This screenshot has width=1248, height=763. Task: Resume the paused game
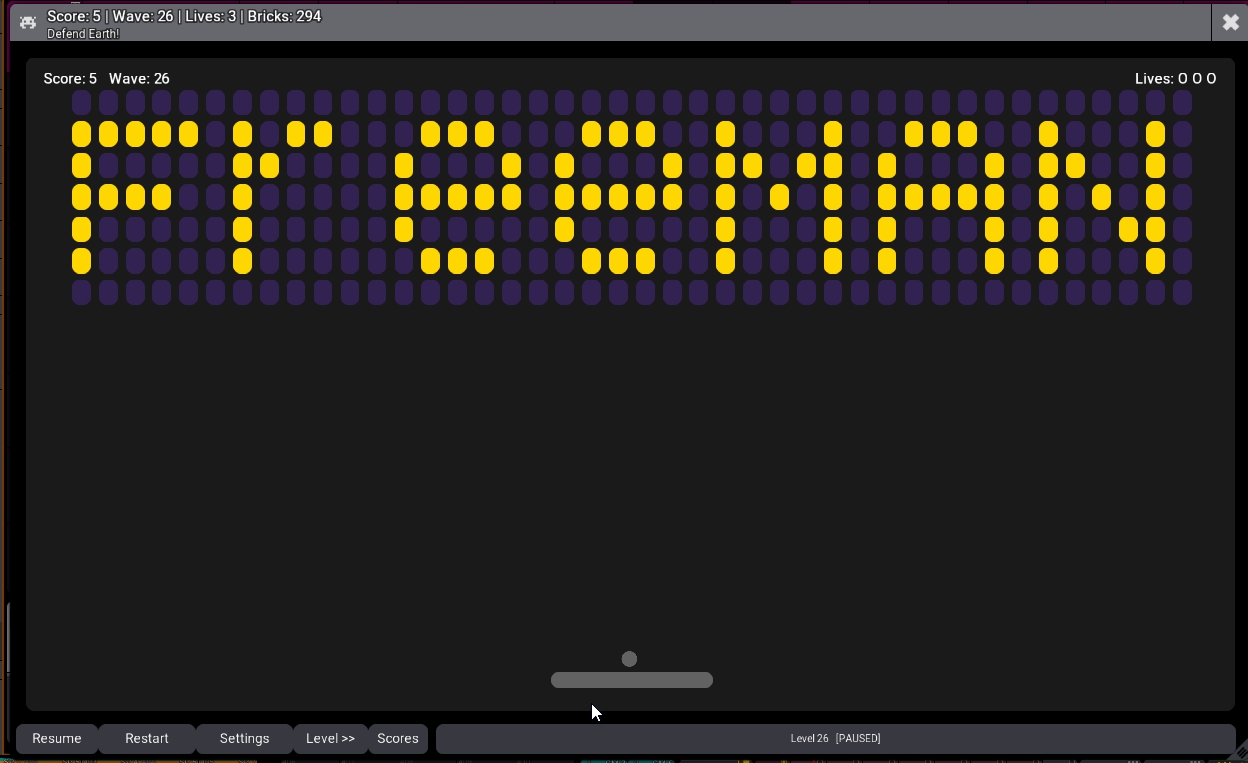pyautogui.click(x=57, y=738)
